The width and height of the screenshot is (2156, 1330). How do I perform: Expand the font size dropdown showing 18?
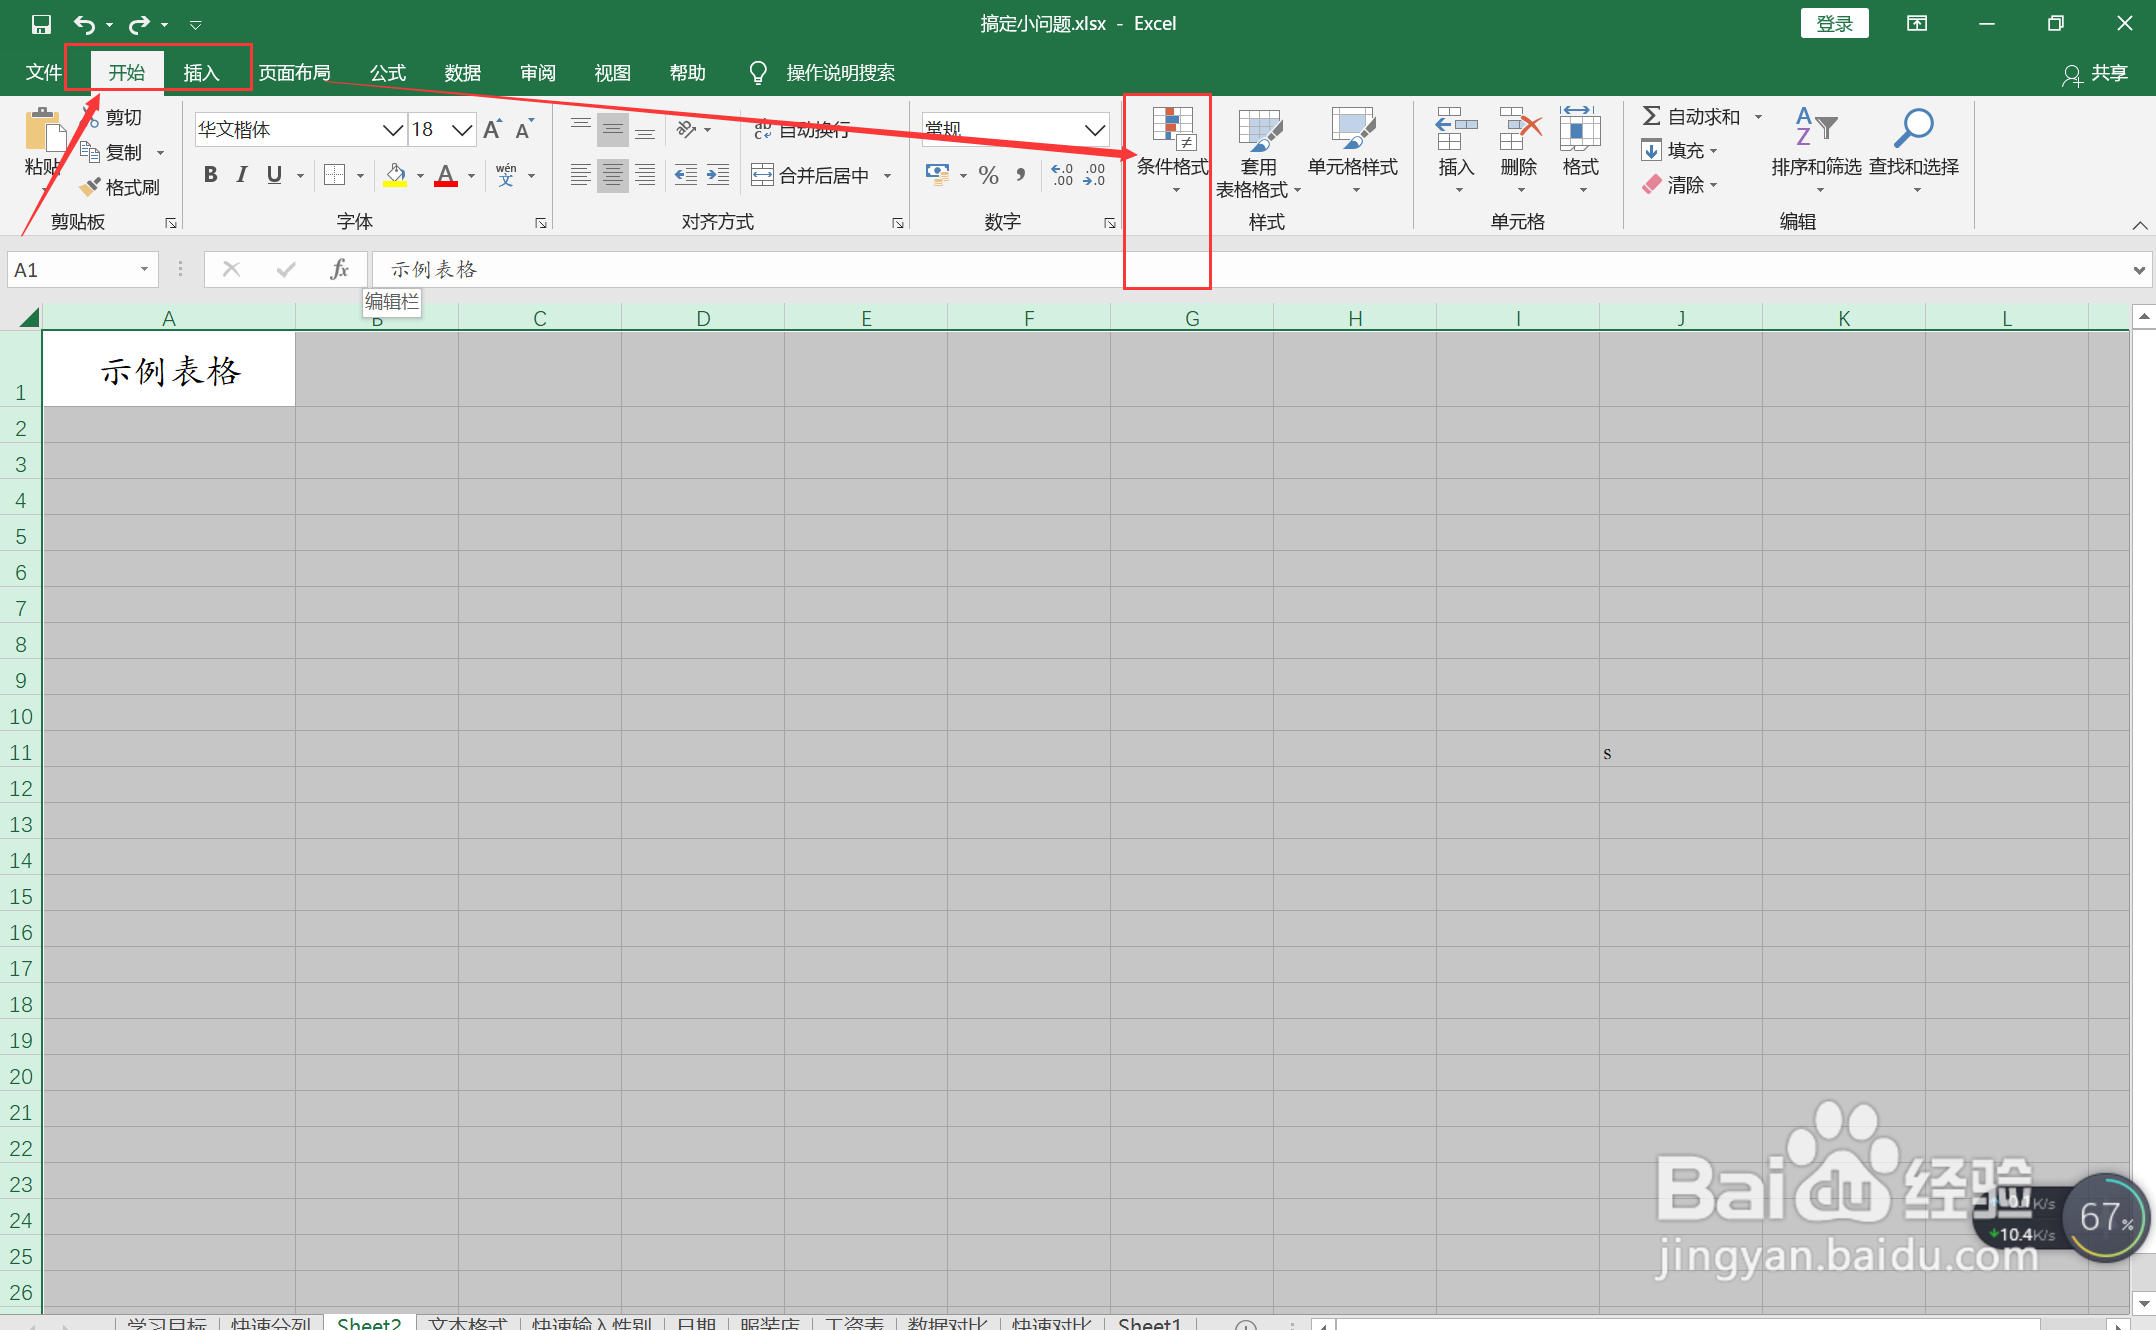(461, 130)
